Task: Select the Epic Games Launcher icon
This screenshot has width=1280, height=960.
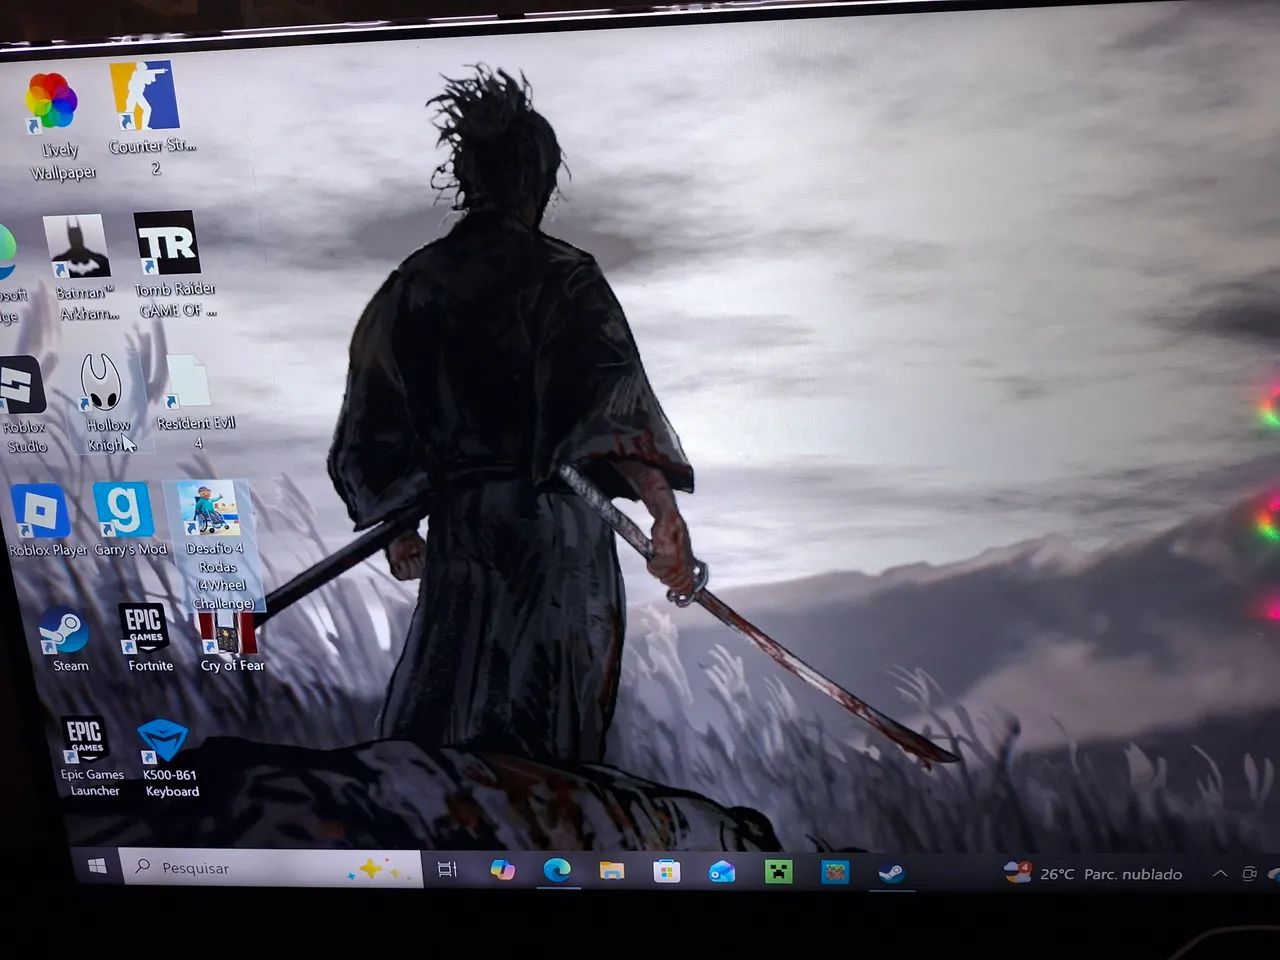Action: click(88, 757)
